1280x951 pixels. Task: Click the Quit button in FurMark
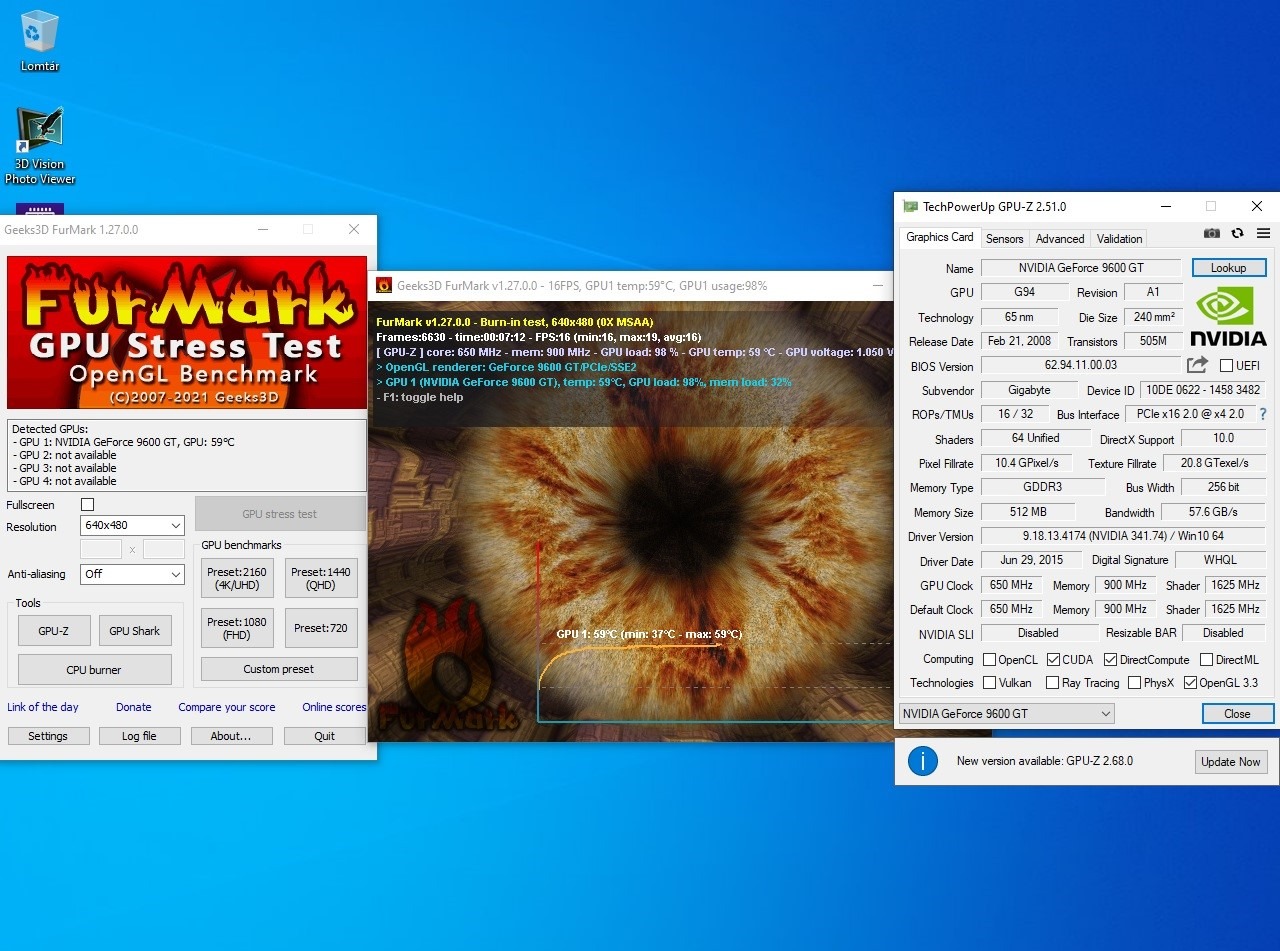click(x=324, y=736)
